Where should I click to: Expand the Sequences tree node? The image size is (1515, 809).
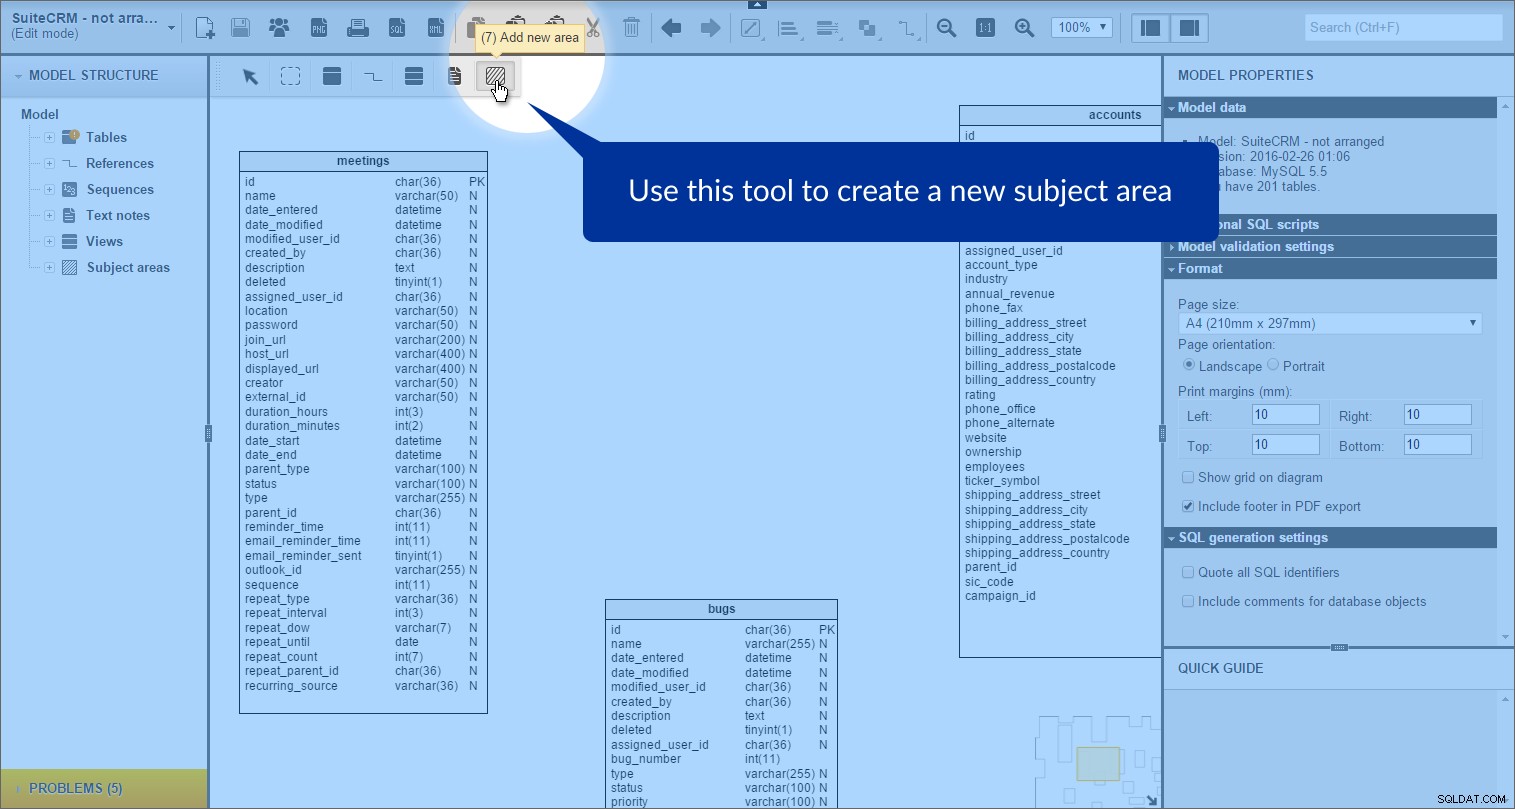pos(49,189)
